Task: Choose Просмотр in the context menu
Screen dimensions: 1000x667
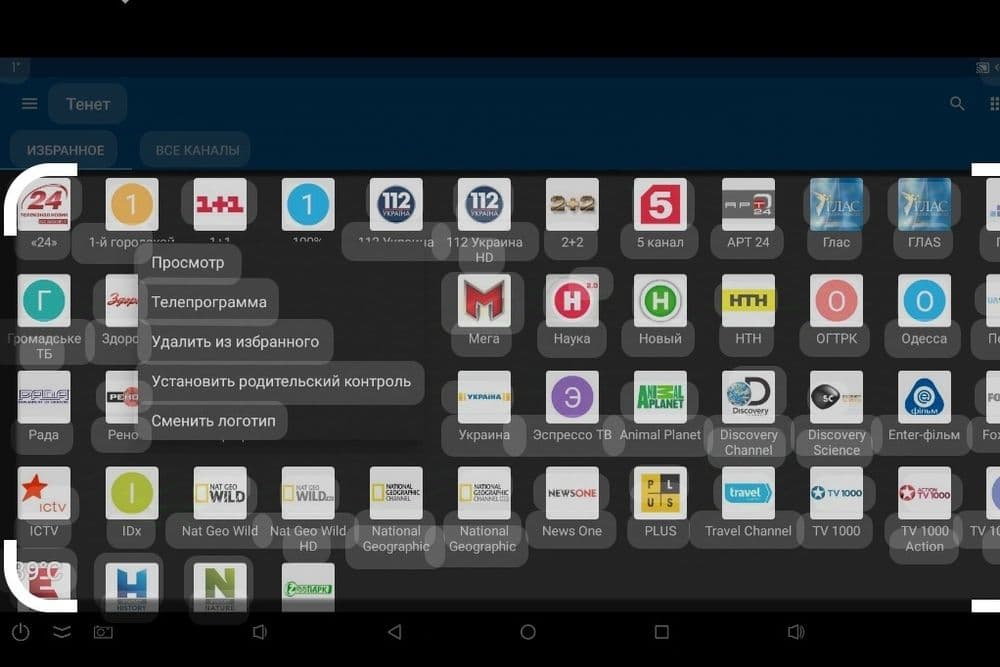Action: pyautogui.click(x=188, y=262)
